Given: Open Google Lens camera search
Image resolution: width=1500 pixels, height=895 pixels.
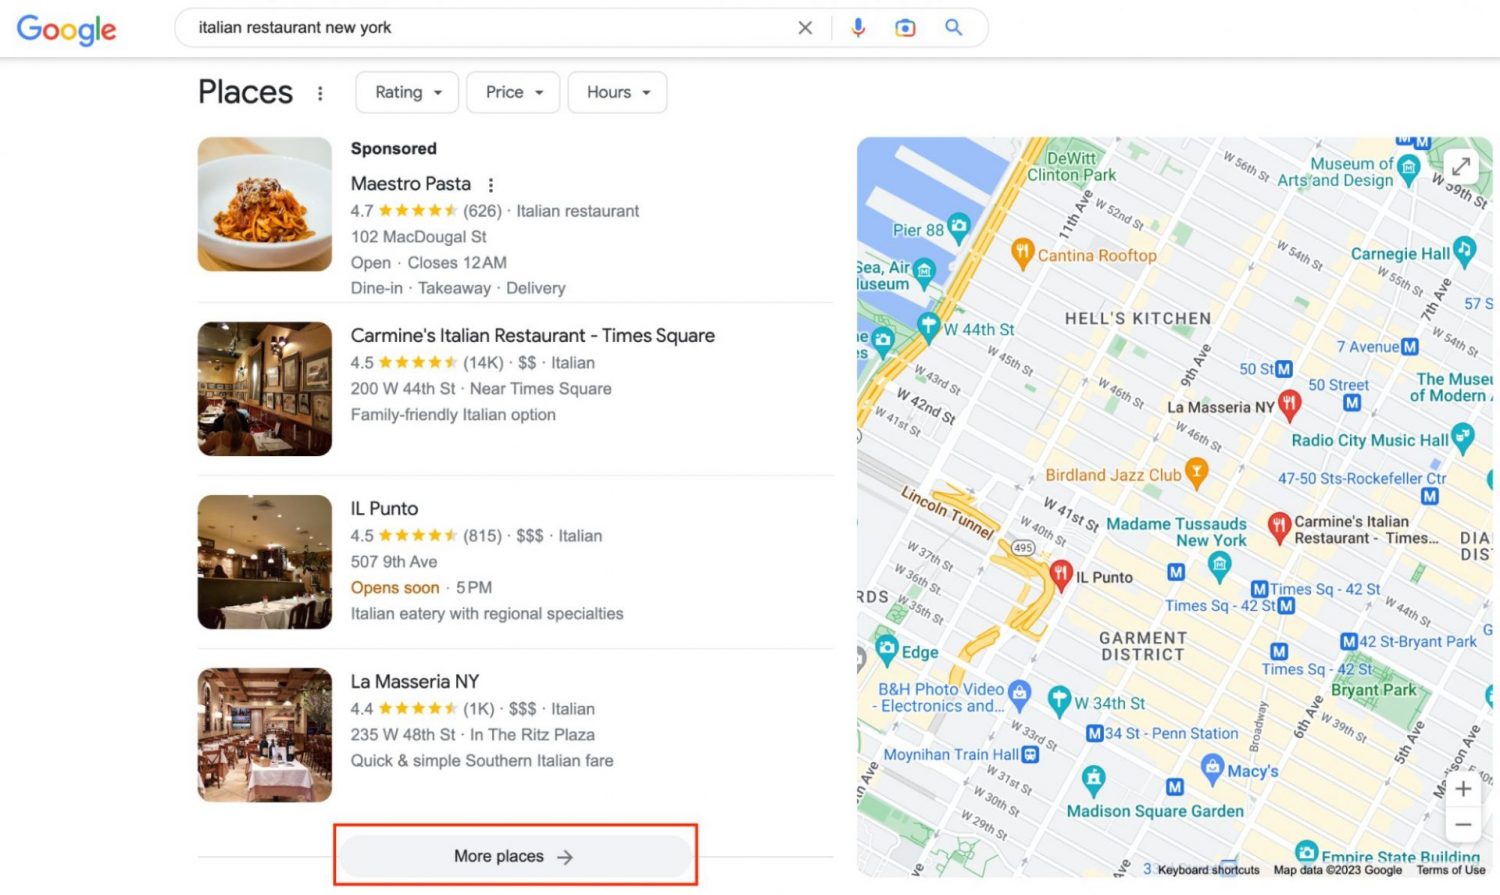Looking at the screenshot, I should pos(904,27).
